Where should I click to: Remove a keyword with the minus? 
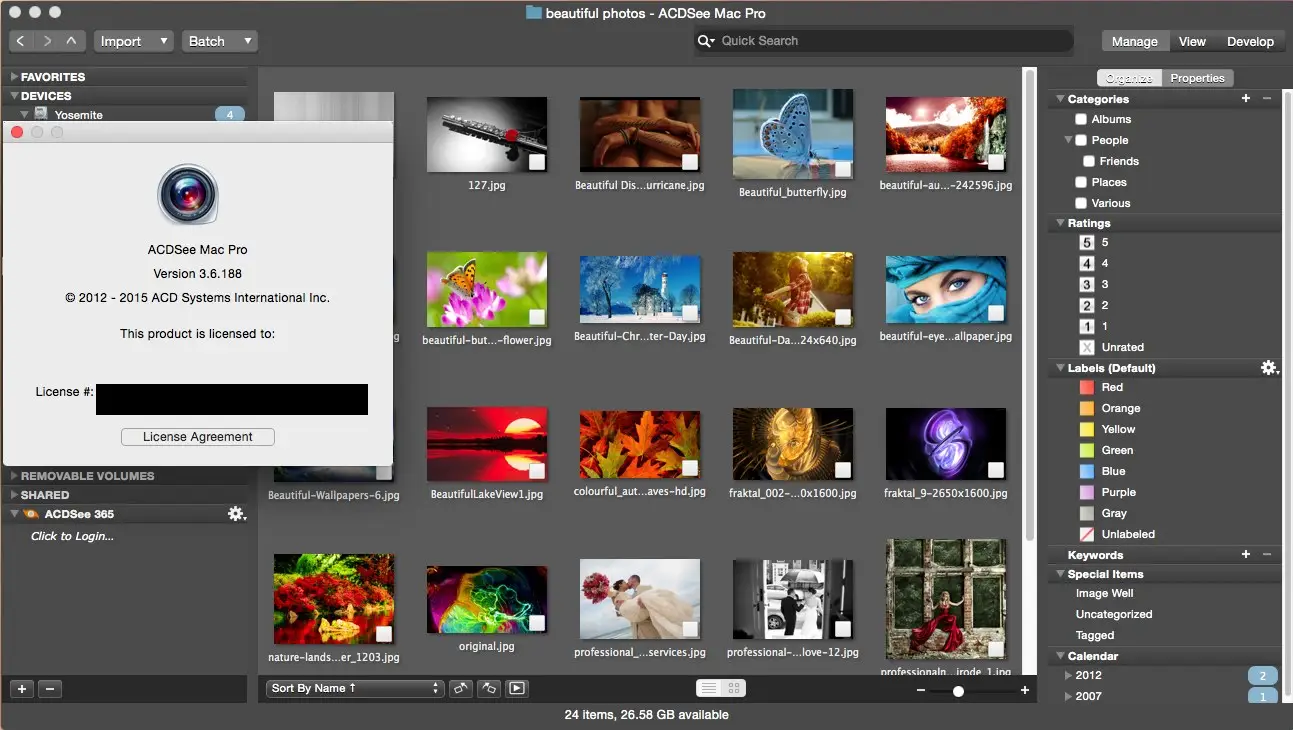coord(1267,555)
